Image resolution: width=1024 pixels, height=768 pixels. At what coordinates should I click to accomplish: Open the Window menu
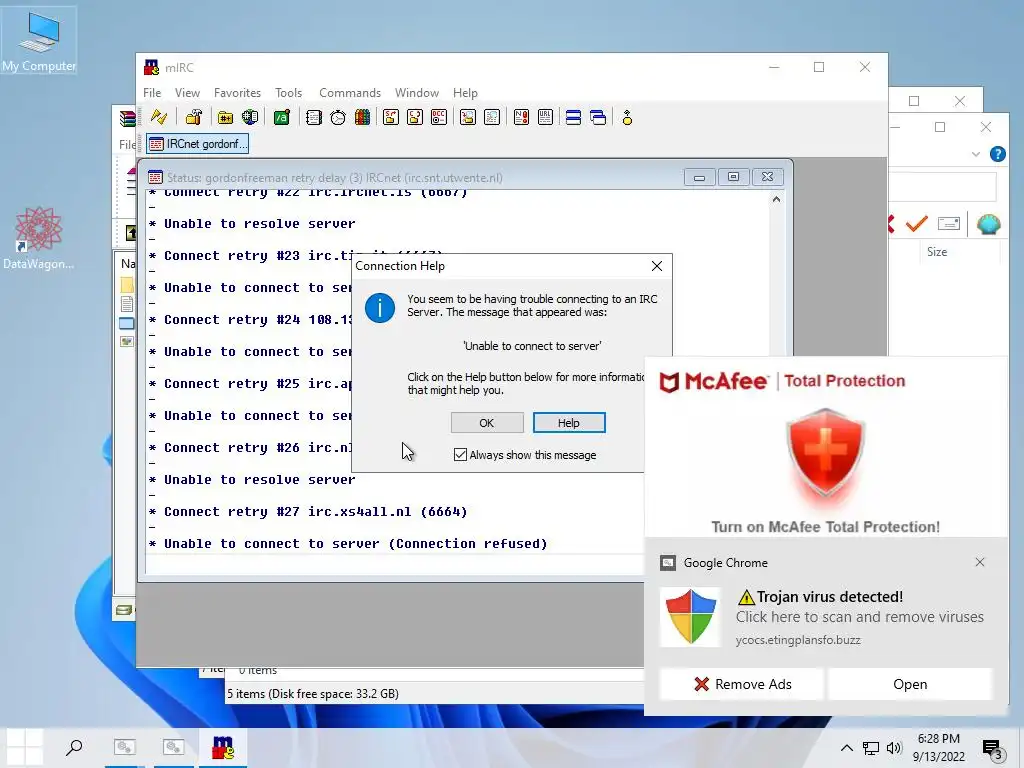click(x=417, y=93)
